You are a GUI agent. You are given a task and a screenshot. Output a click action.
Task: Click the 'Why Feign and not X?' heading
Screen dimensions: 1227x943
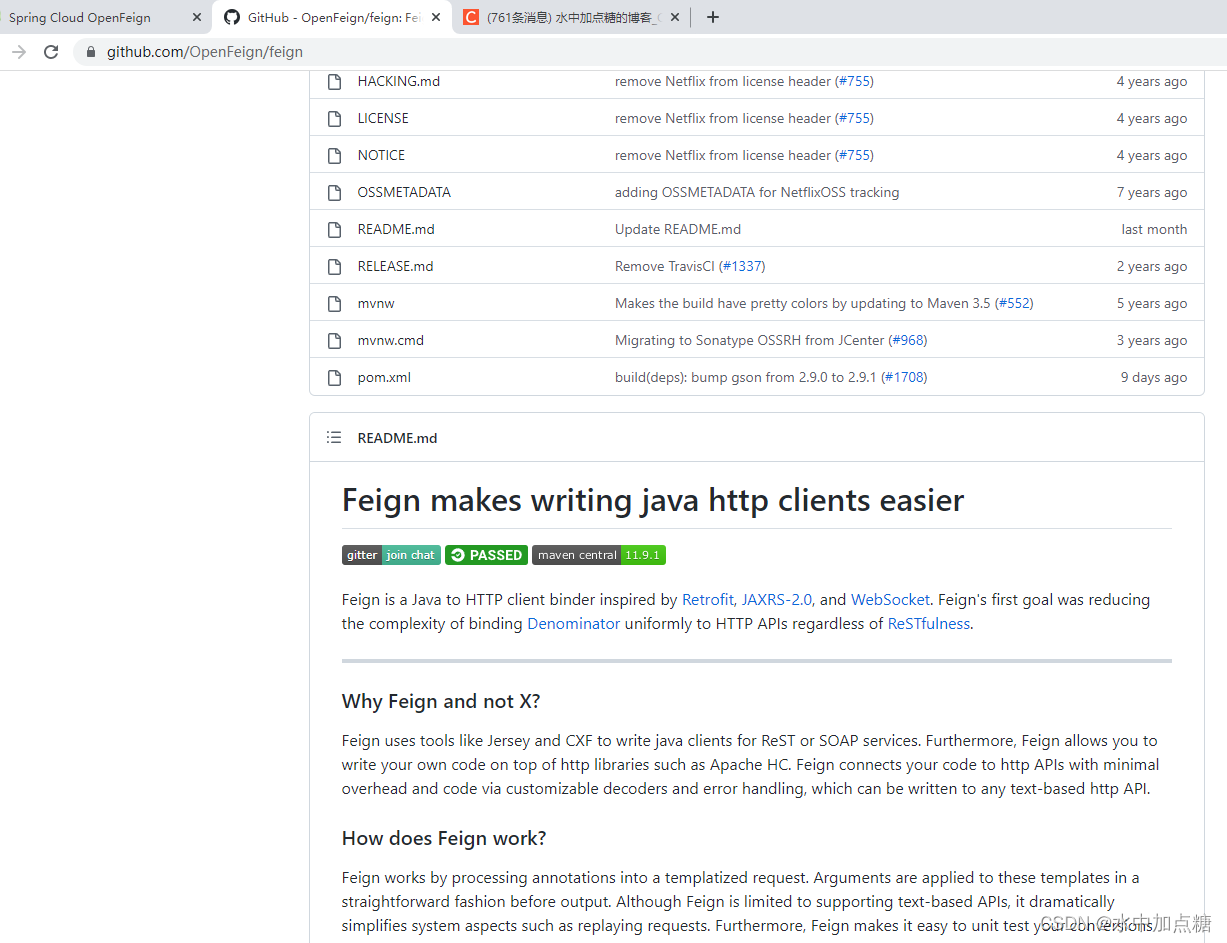441,701
